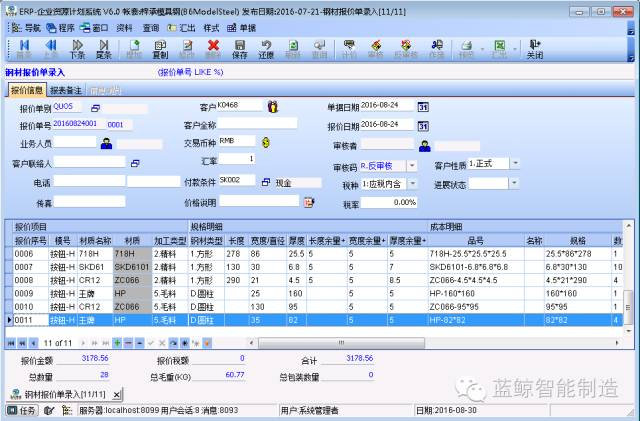Click the 复制 copy toolbar icon
The width and height of the screenshot is (640, 421).
(x=160, y=49)
